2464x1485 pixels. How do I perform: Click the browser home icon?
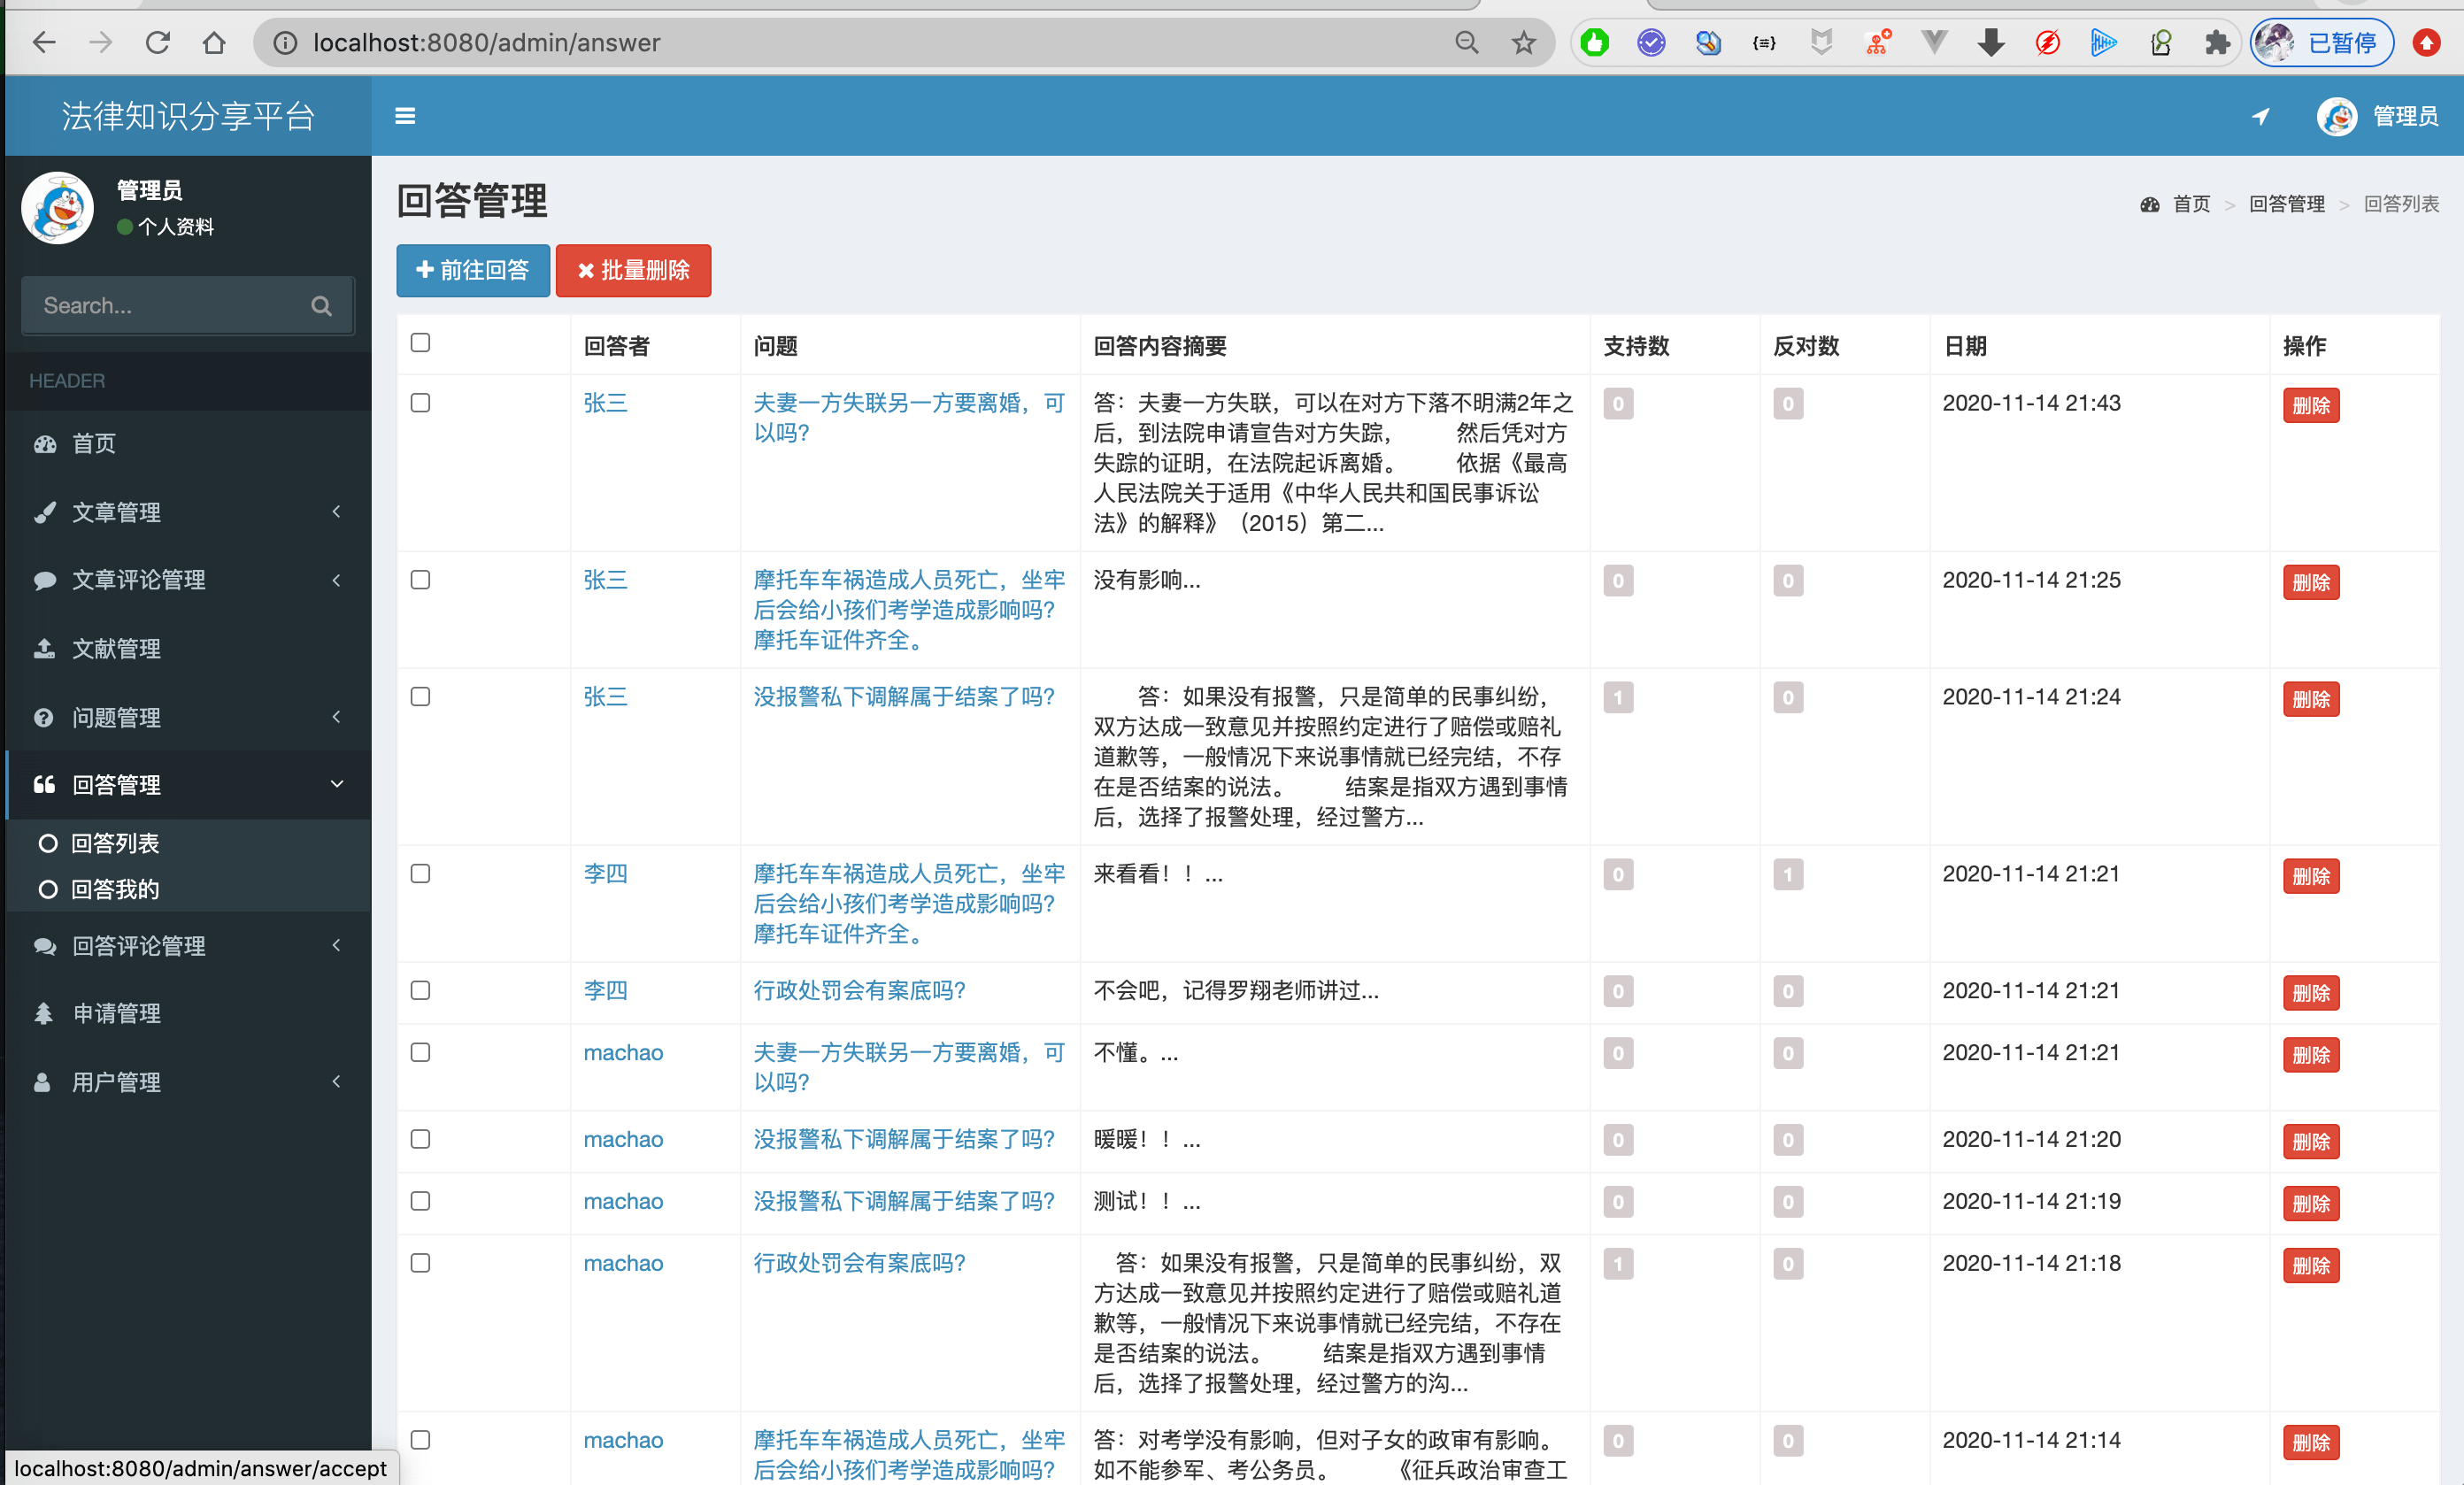(214, 43)
